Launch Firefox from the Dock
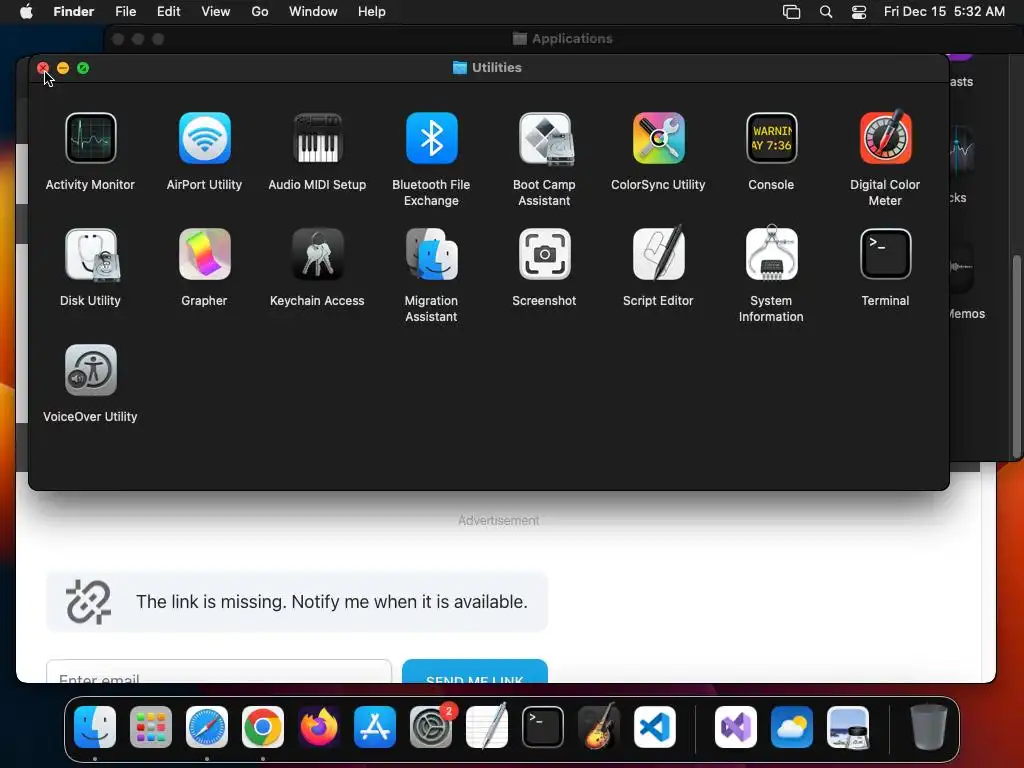This screenshot has height=768, width=1024. pyautogui.click(x=319, y=727)
